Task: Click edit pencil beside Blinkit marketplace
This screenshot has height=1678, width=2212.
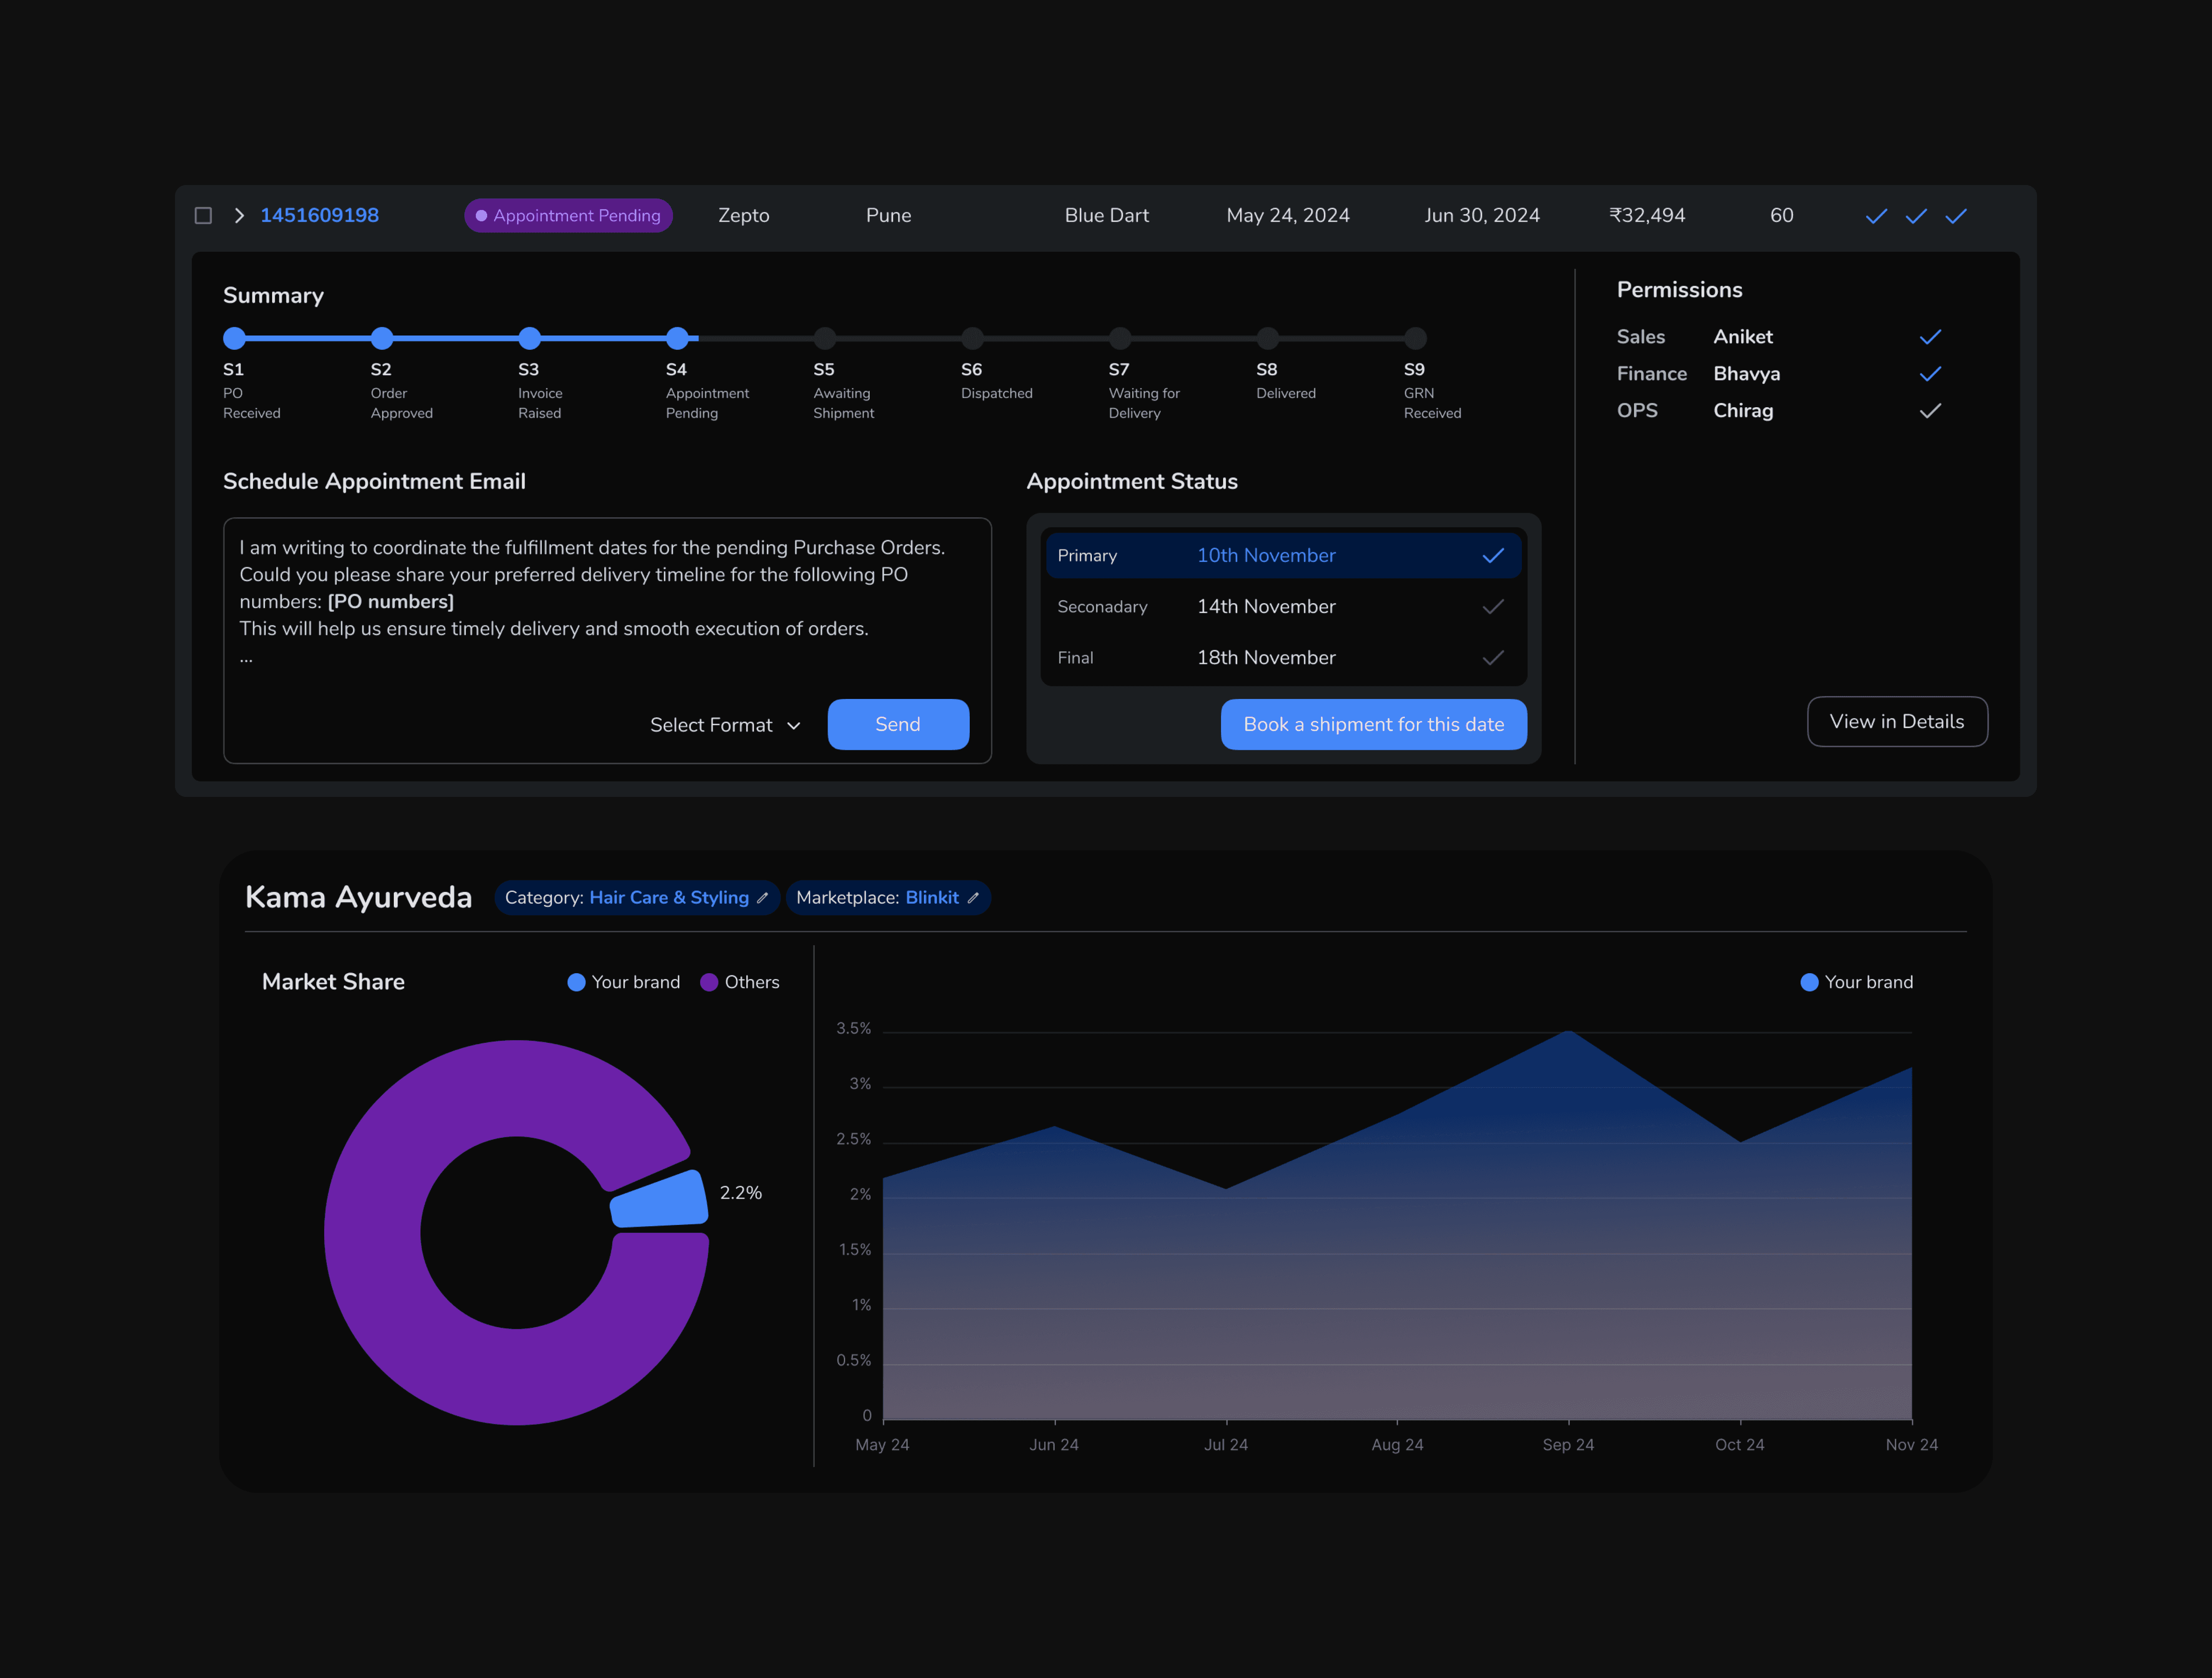Action: point(973,898)
